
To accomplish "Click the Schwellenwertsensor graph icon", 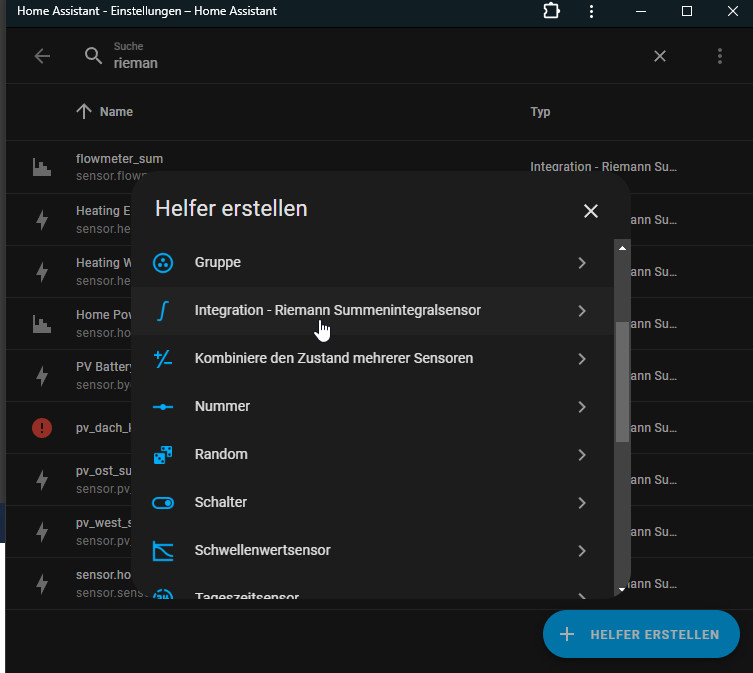I will coord(162,551).
